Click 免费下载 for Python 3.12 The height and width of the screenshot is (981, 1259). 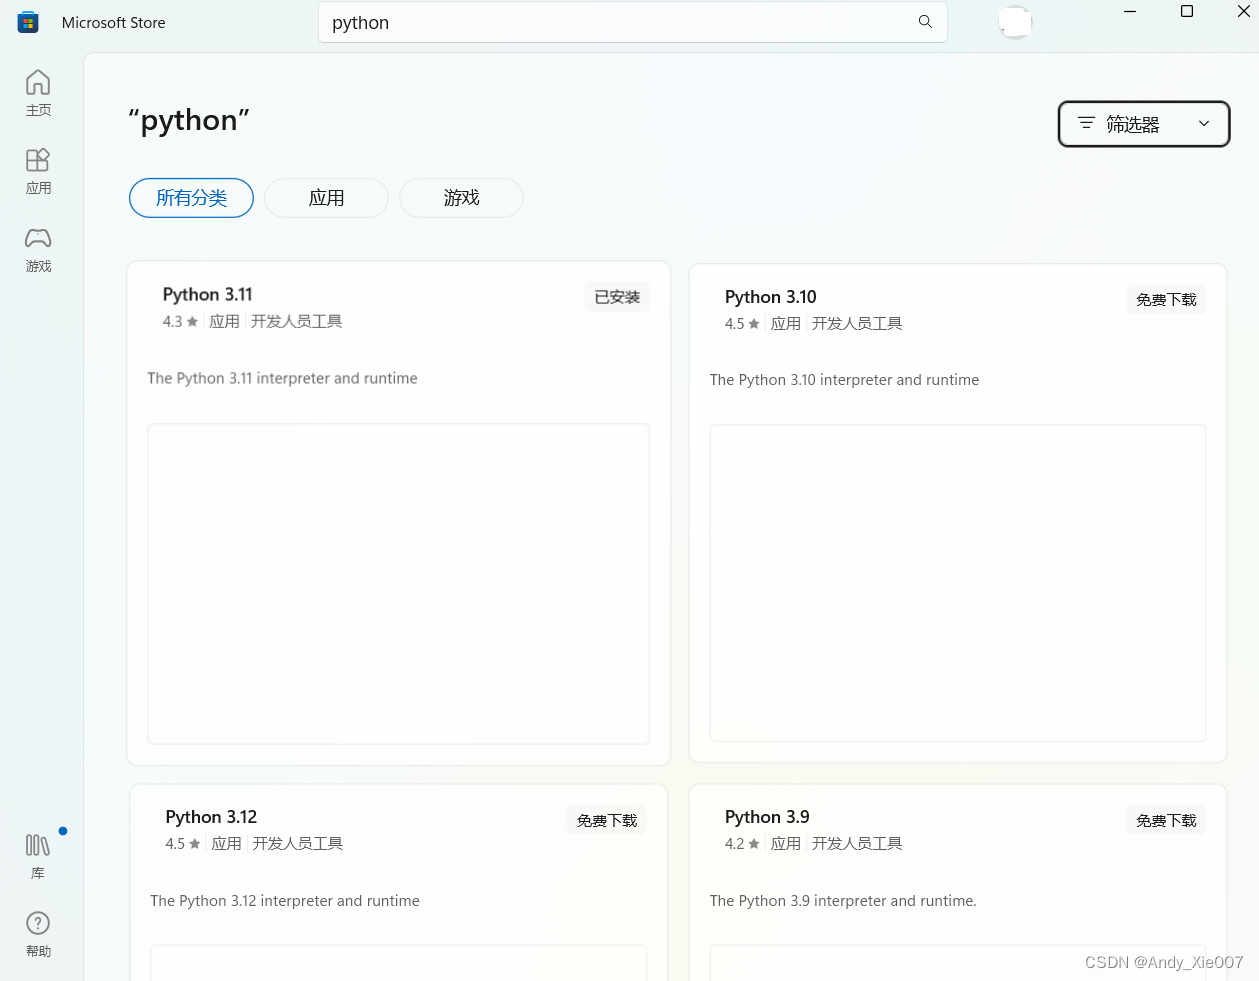tap(607, 821)
